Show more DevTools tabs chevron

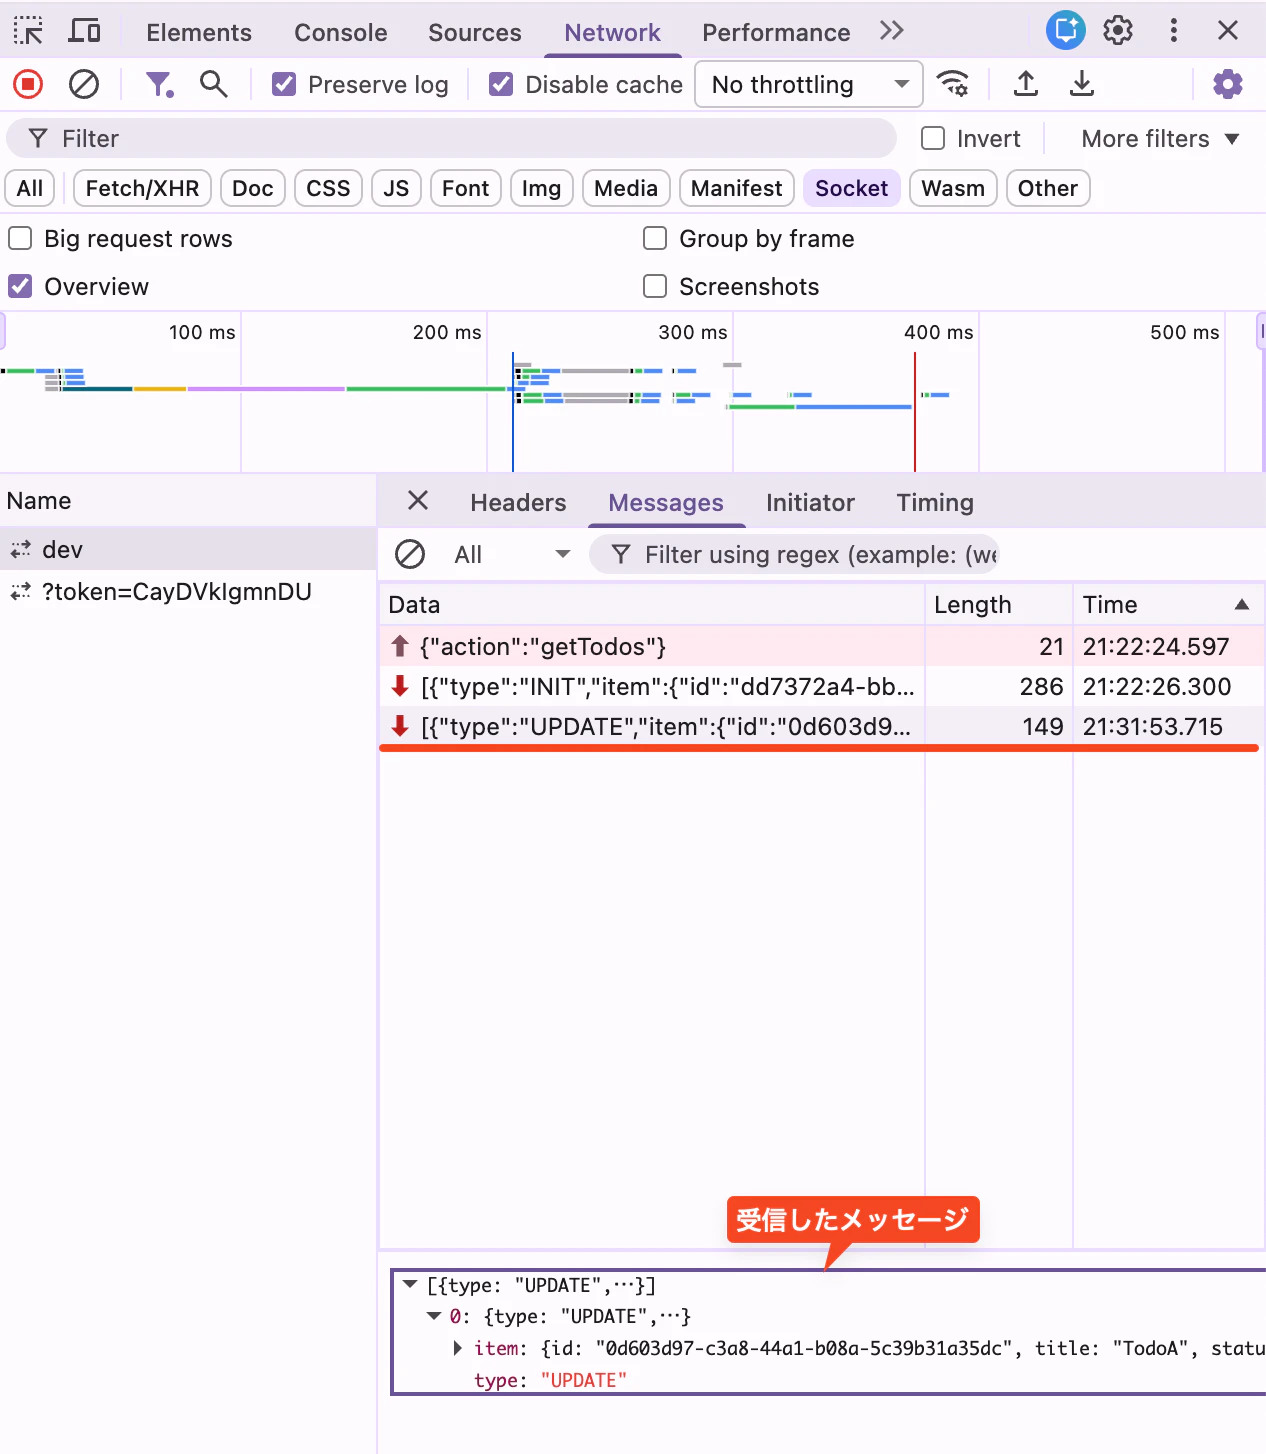892,31
